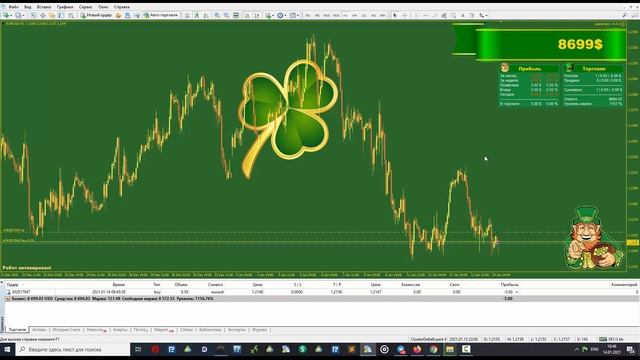Switch to Эксперты tab
Screen dimensions: 640x360
point(236,329)
